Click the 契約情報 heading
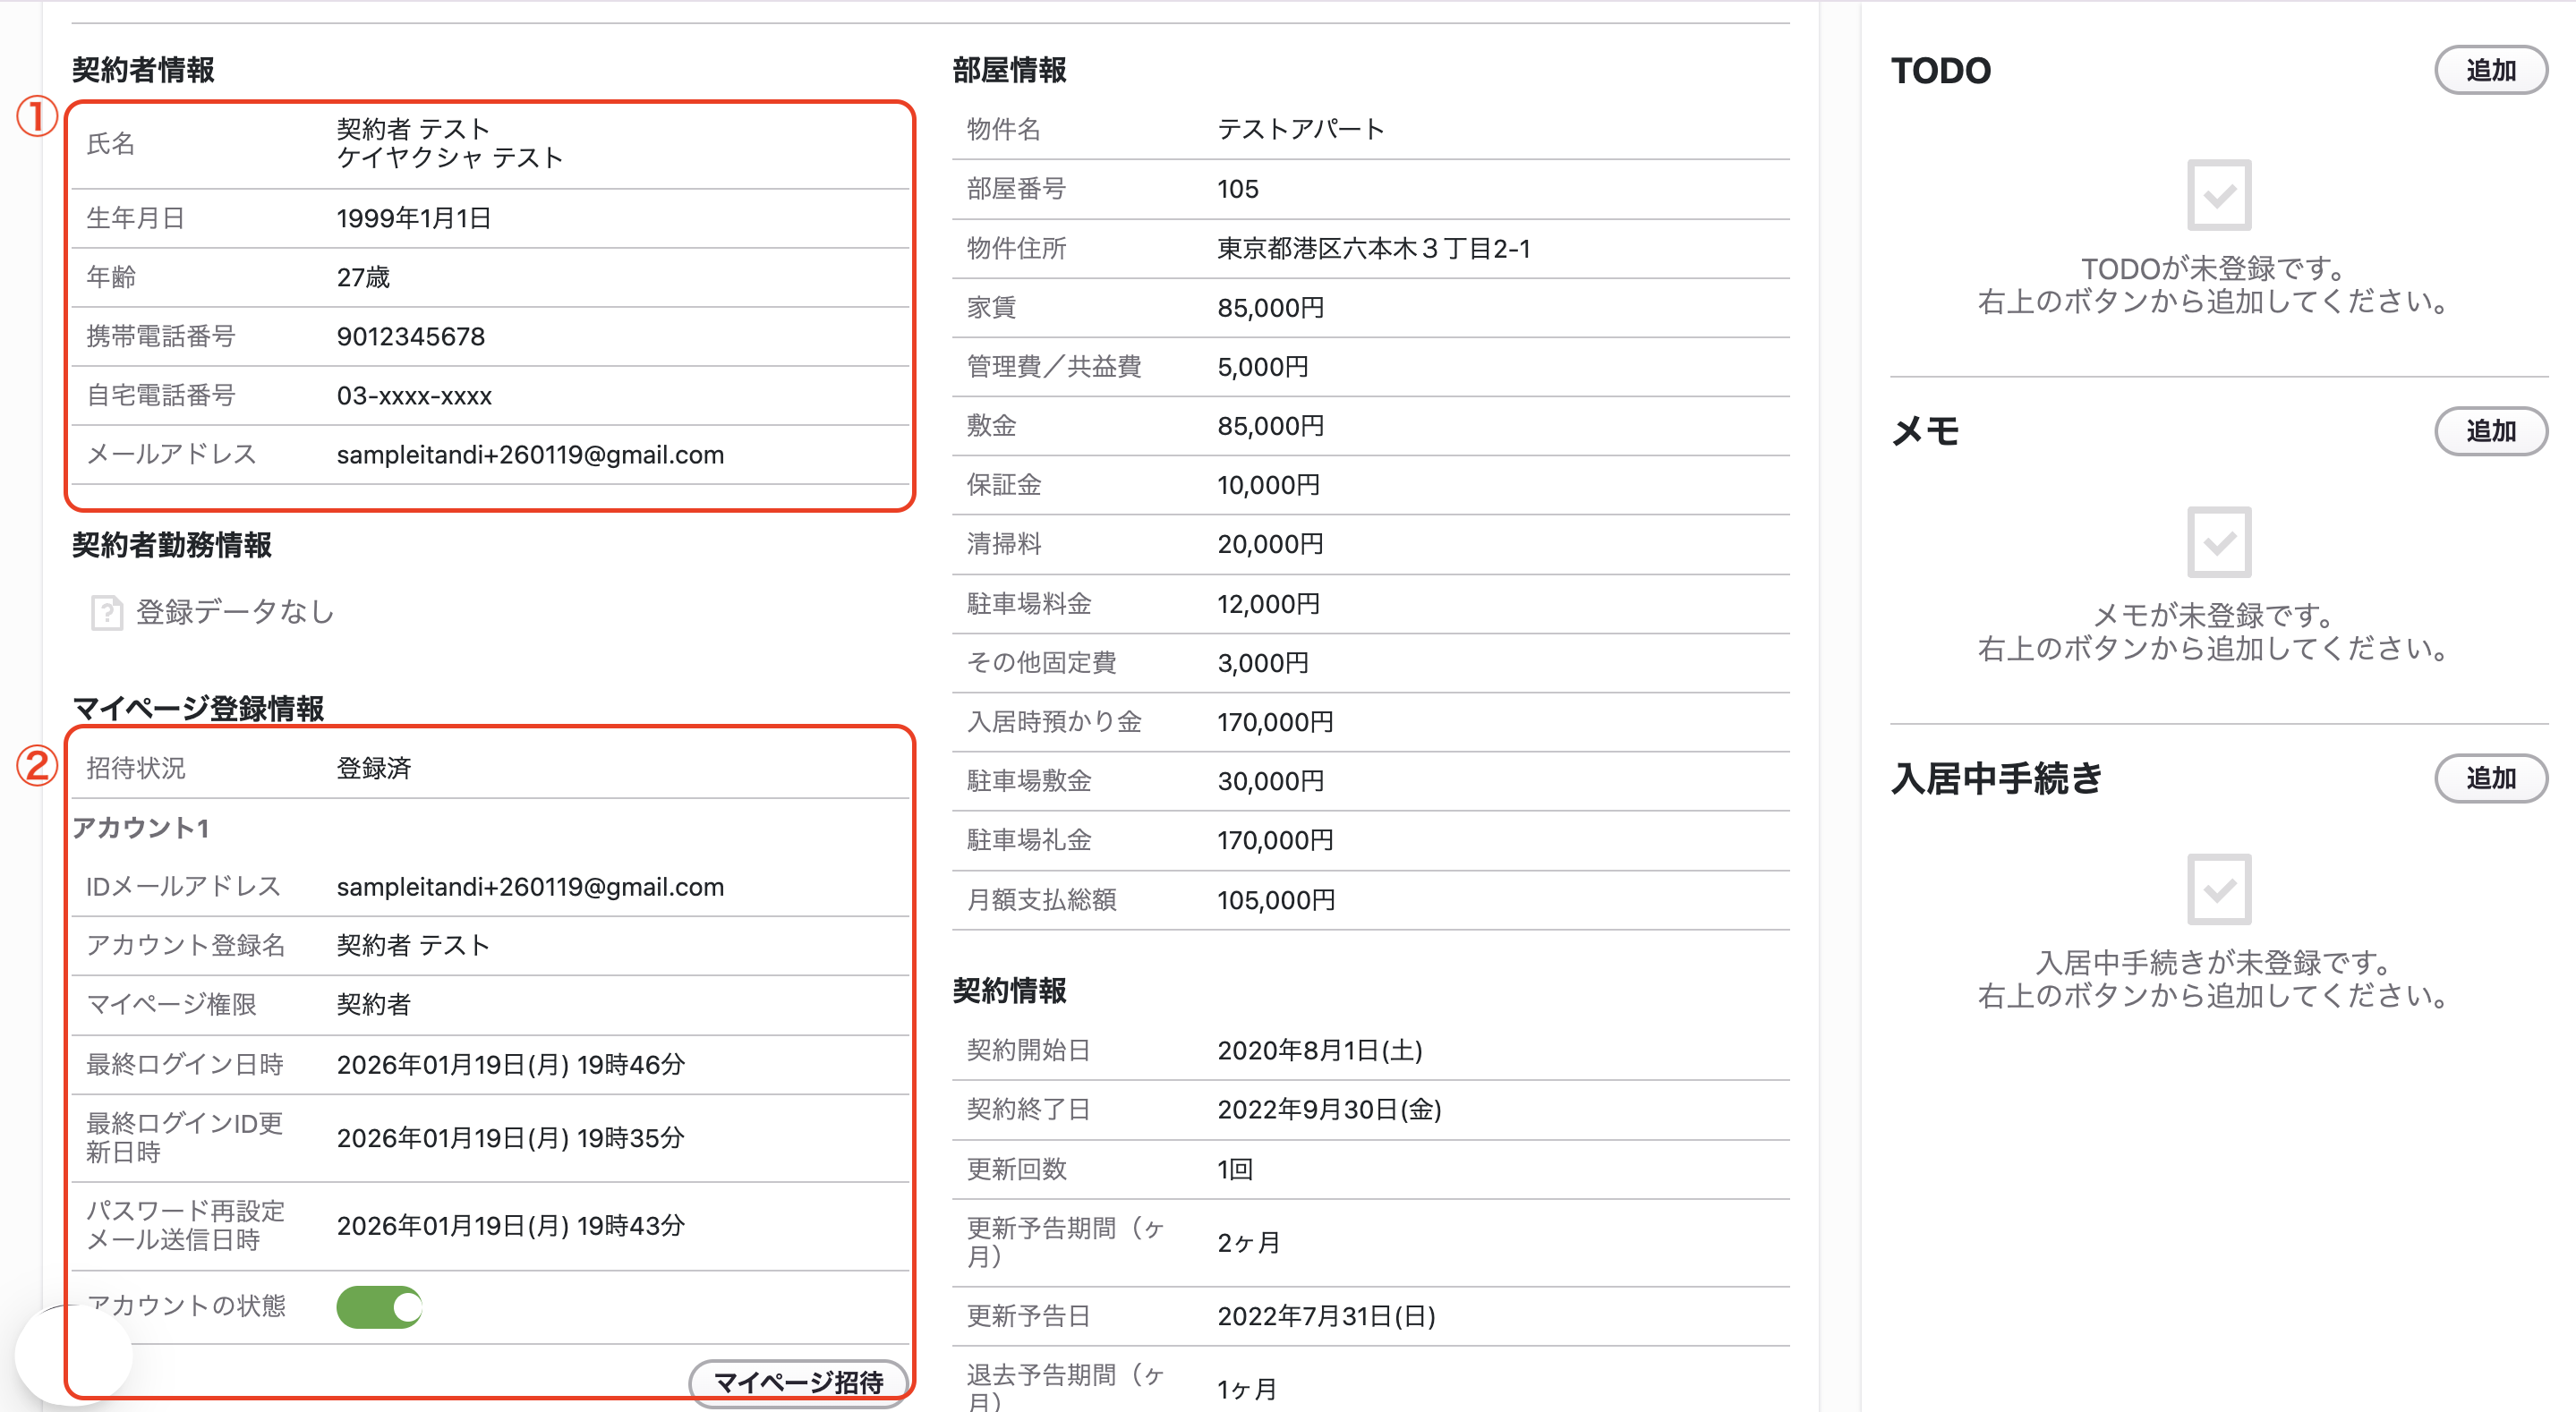This screenshot has width=2576, height=1412. click(1010, 991)
